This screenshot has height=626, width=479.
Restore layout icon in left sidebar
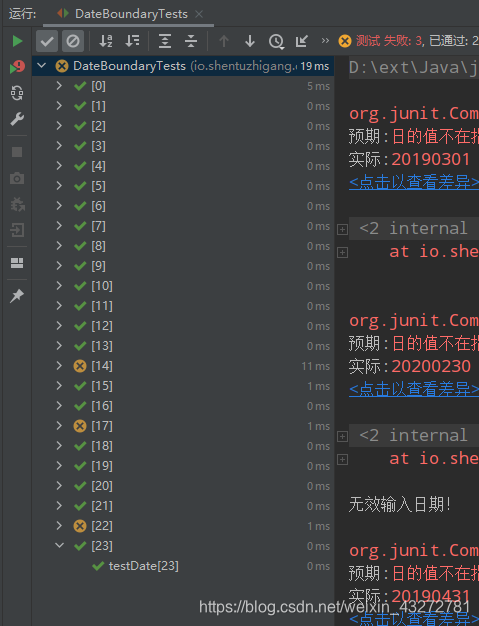coord(17,263)
